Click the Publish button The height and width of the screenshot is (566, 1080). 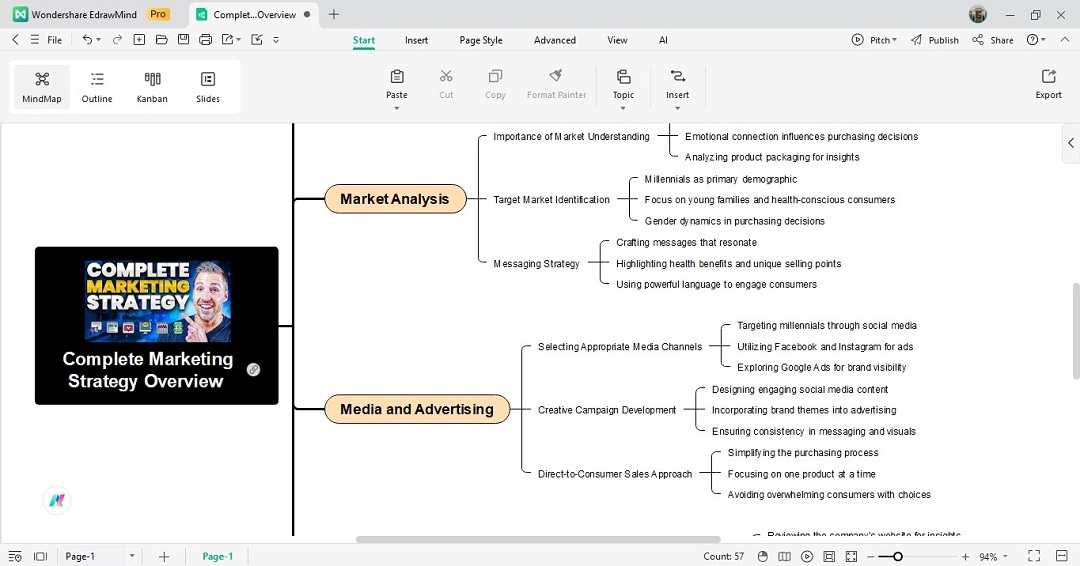[935, 40]
